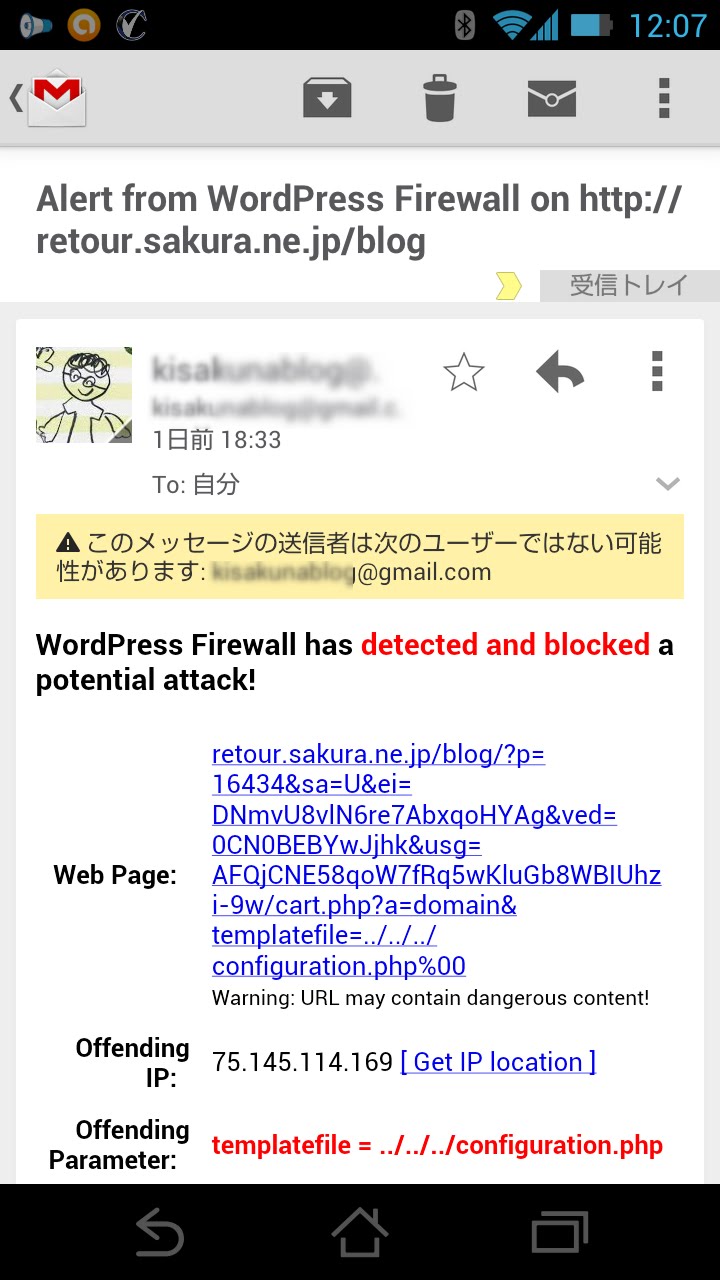This screenshot has width=720, height=1280.
Task: Open recent apps button
Action: click(560, 1232)
